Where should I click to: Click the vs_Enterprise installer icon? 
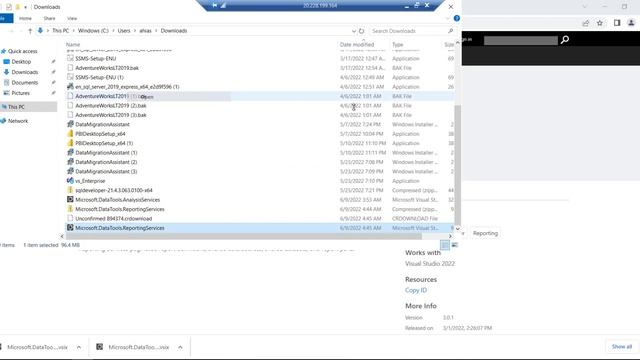pos(70,181)
